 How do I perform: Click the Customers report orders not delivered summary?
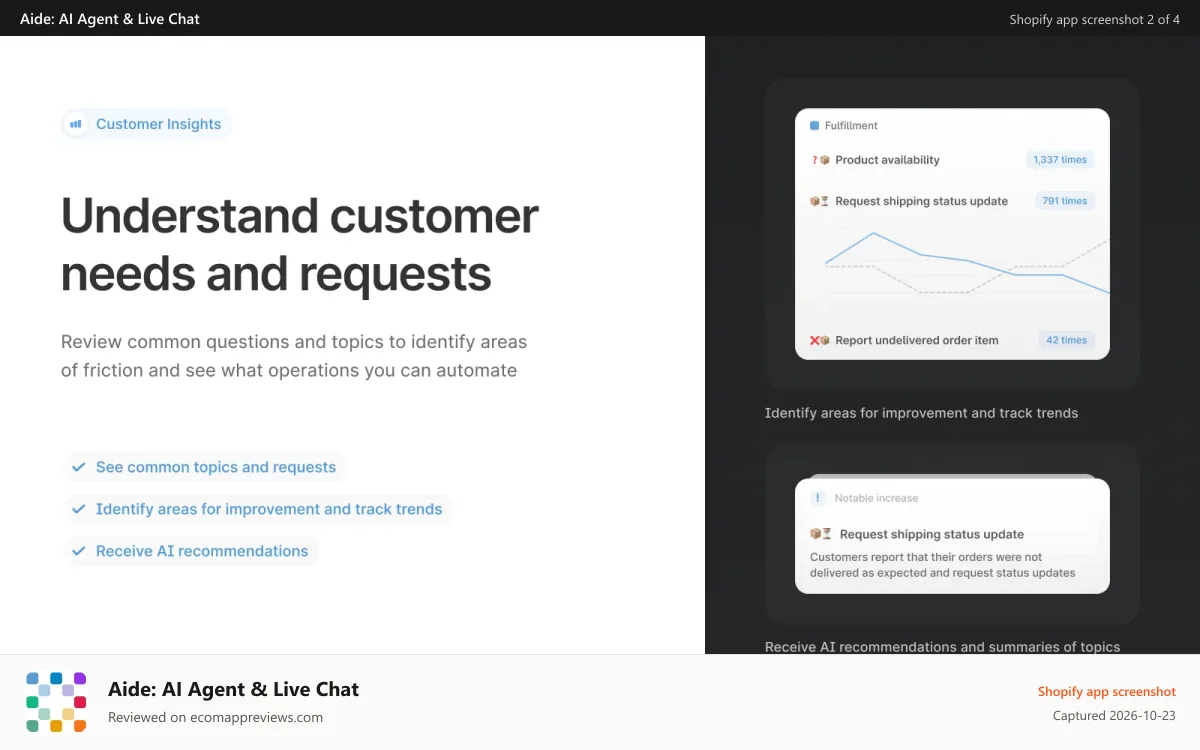tap(943, 565)
